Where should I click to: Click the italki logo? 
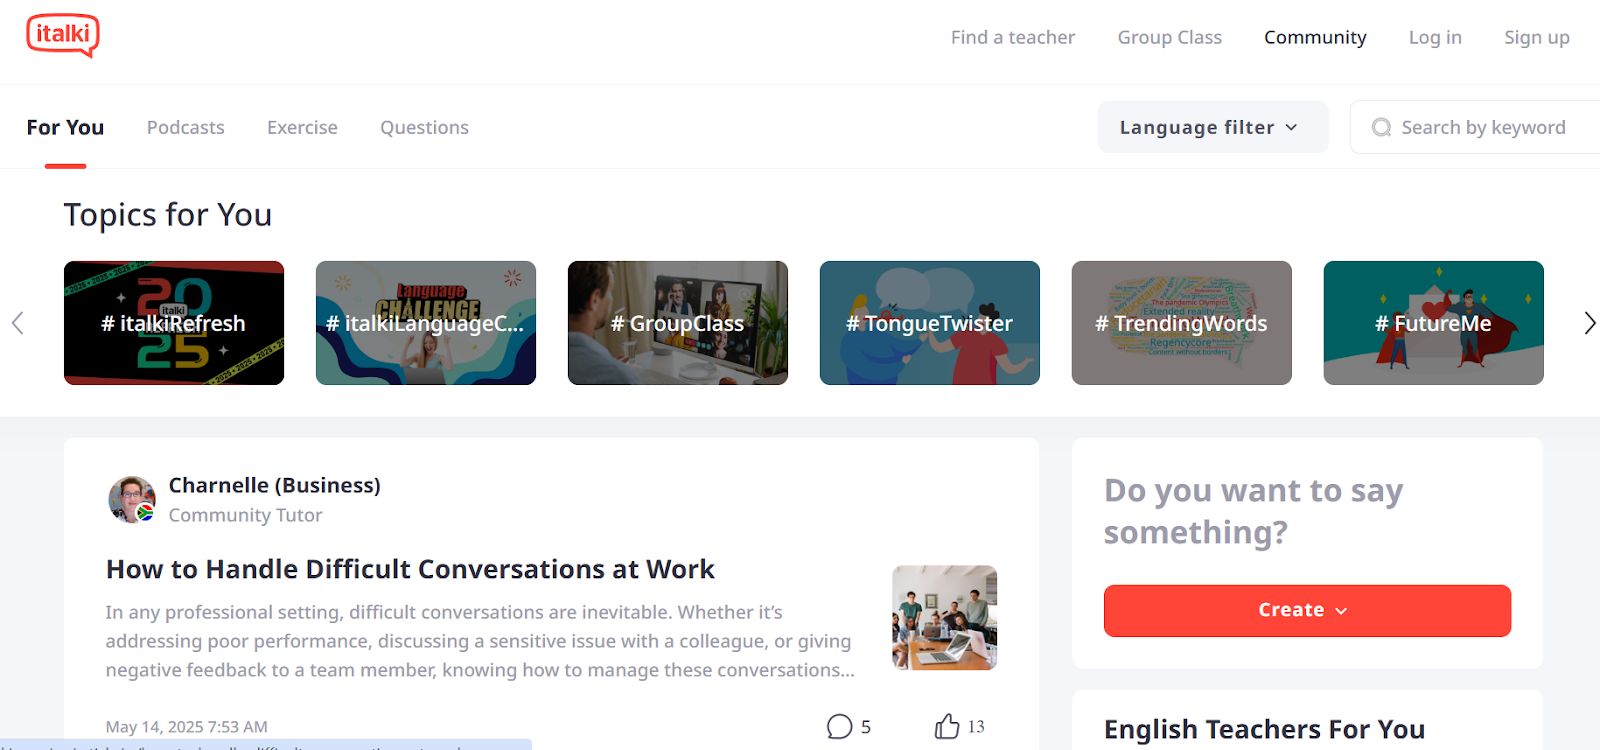click(x=63, y=36)
